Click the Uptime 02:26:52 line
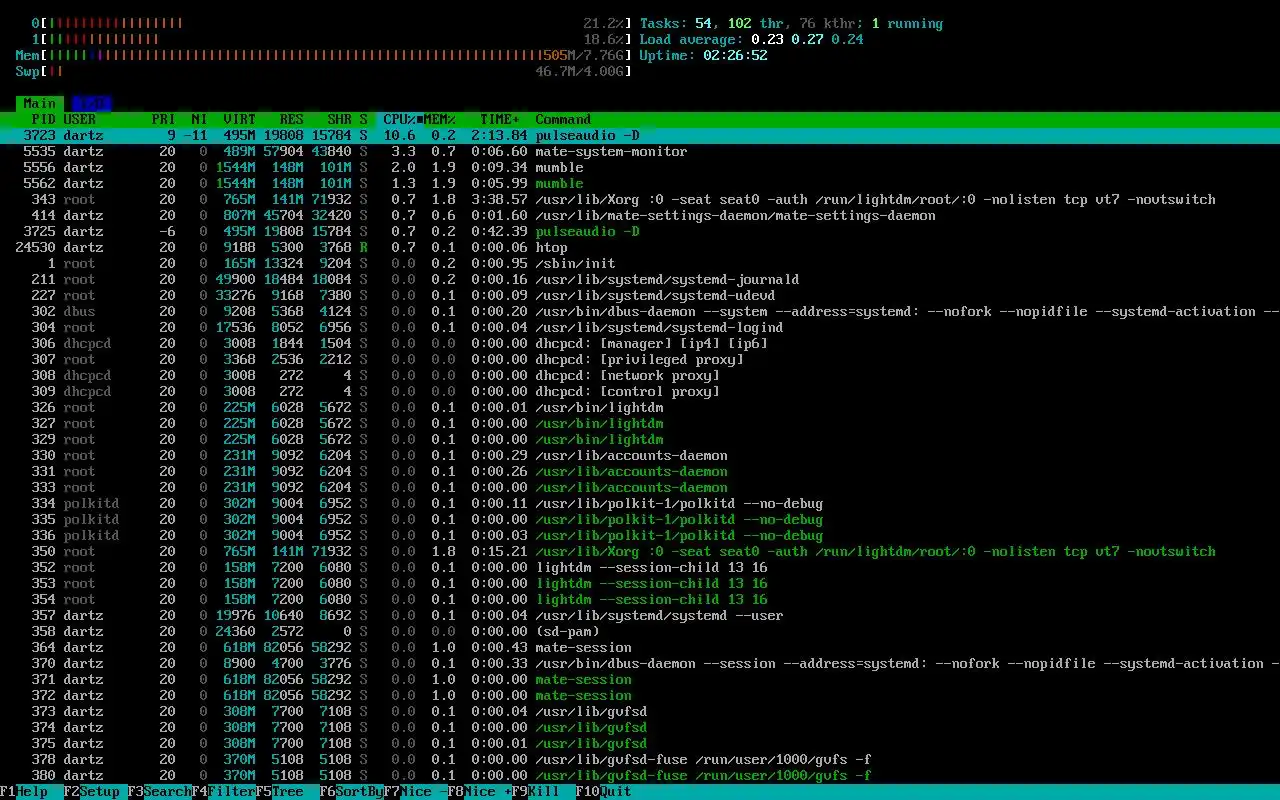The height and width of the screenshot is (800, 1280). point(703,55)
